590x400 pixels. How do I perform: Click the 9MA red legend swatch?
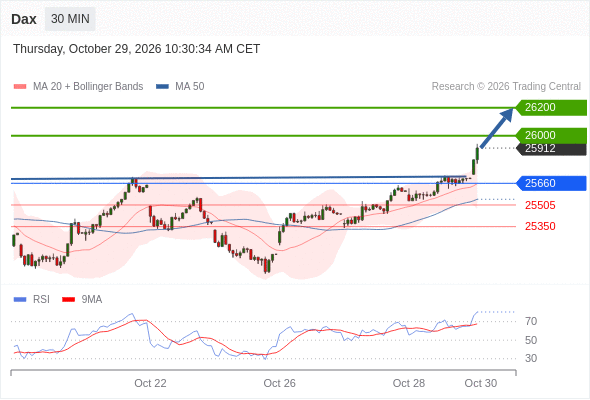coord(68,300)
